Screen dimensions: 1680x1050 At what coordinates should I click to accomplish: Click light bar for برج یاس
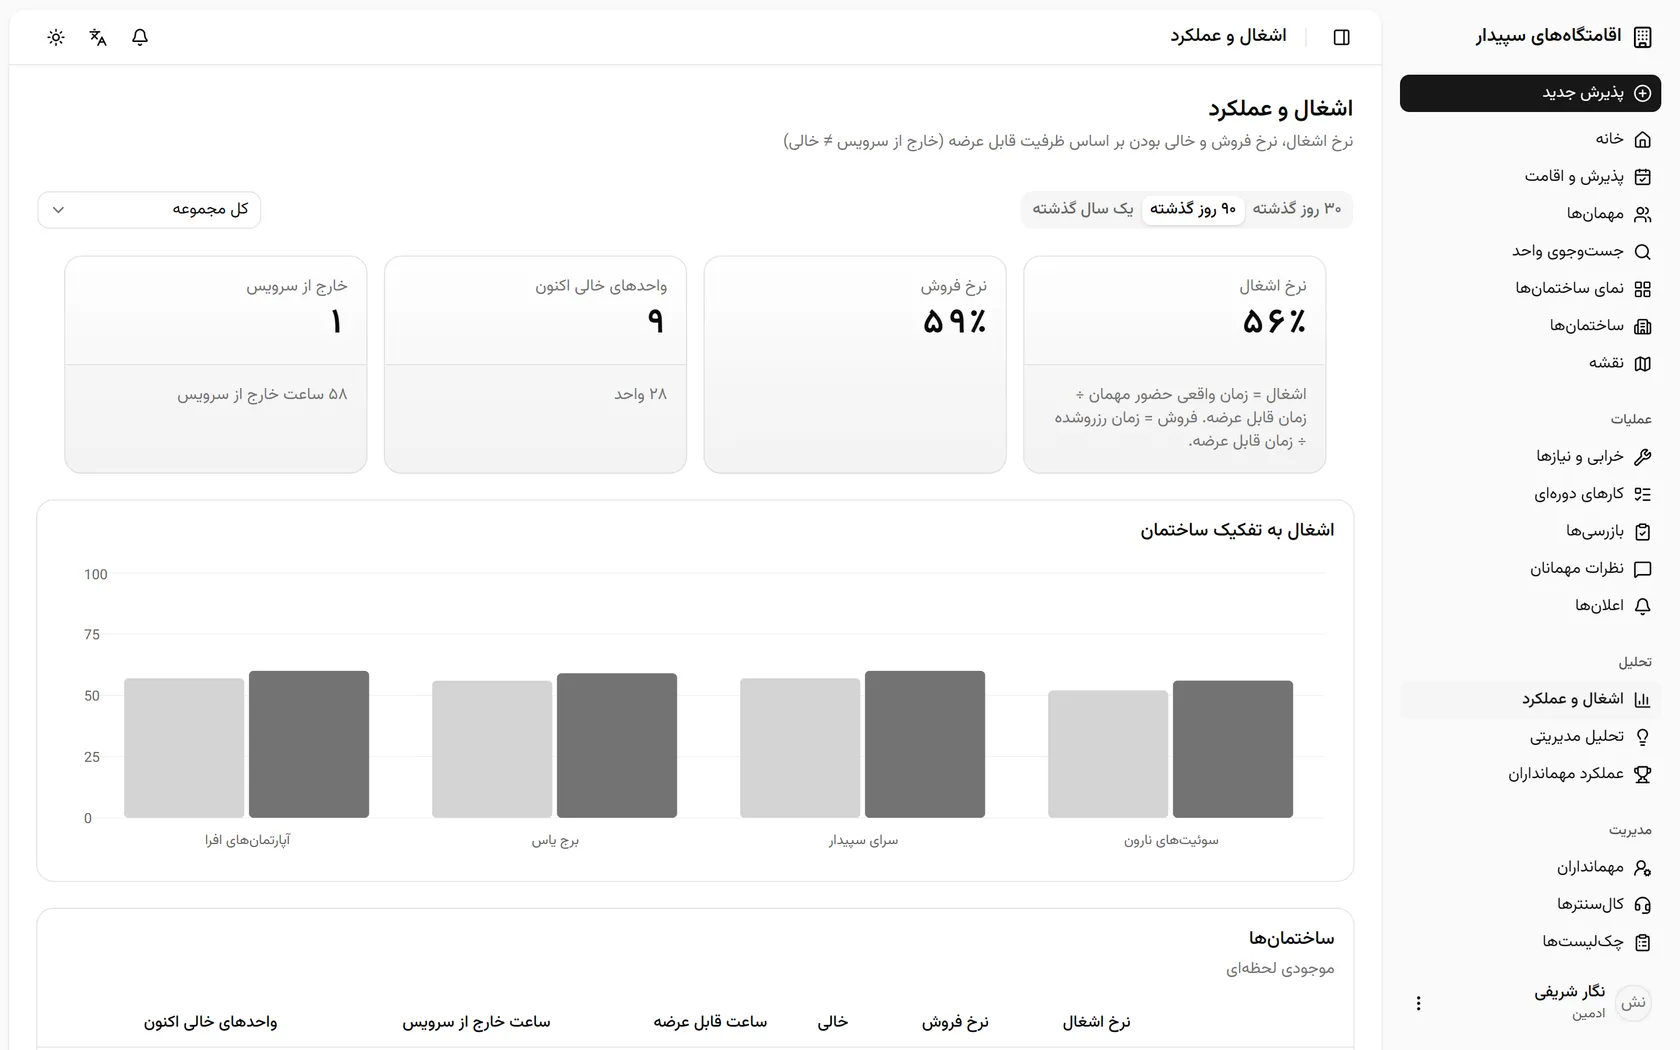[x=492, y=749]
